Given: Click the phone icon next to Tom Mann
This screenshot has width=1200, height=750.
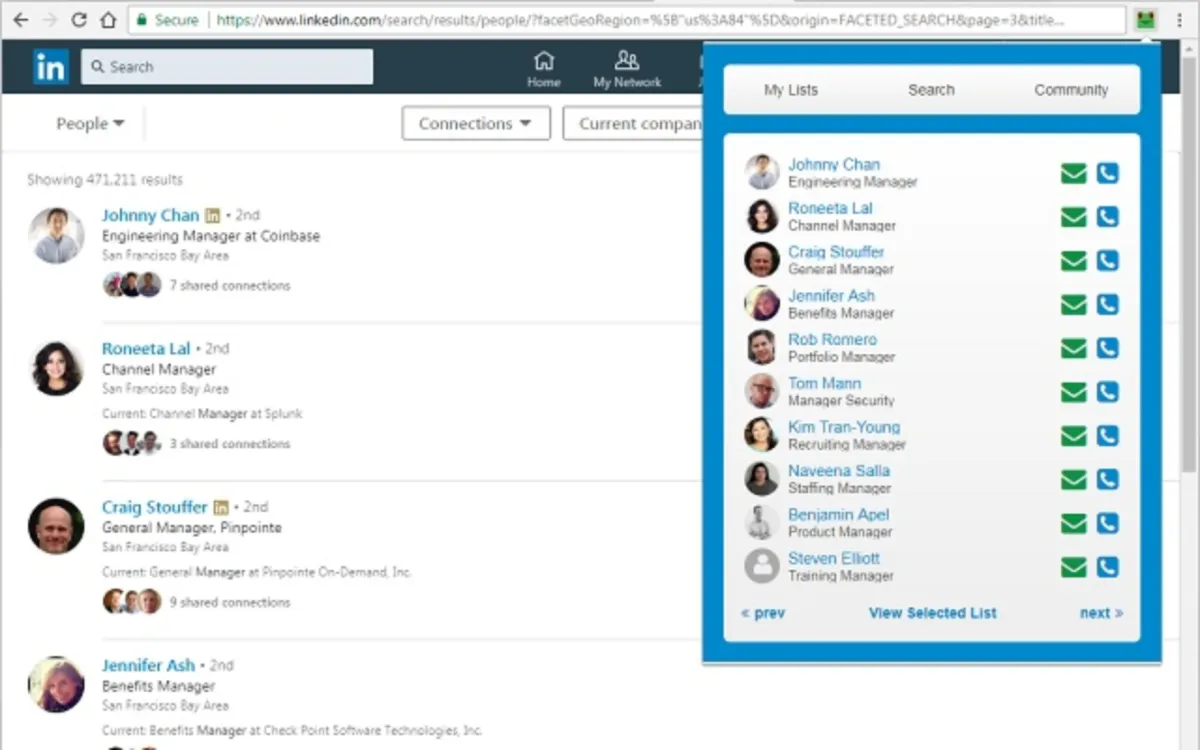Looking at the screenshot, I should point(1107,392).
